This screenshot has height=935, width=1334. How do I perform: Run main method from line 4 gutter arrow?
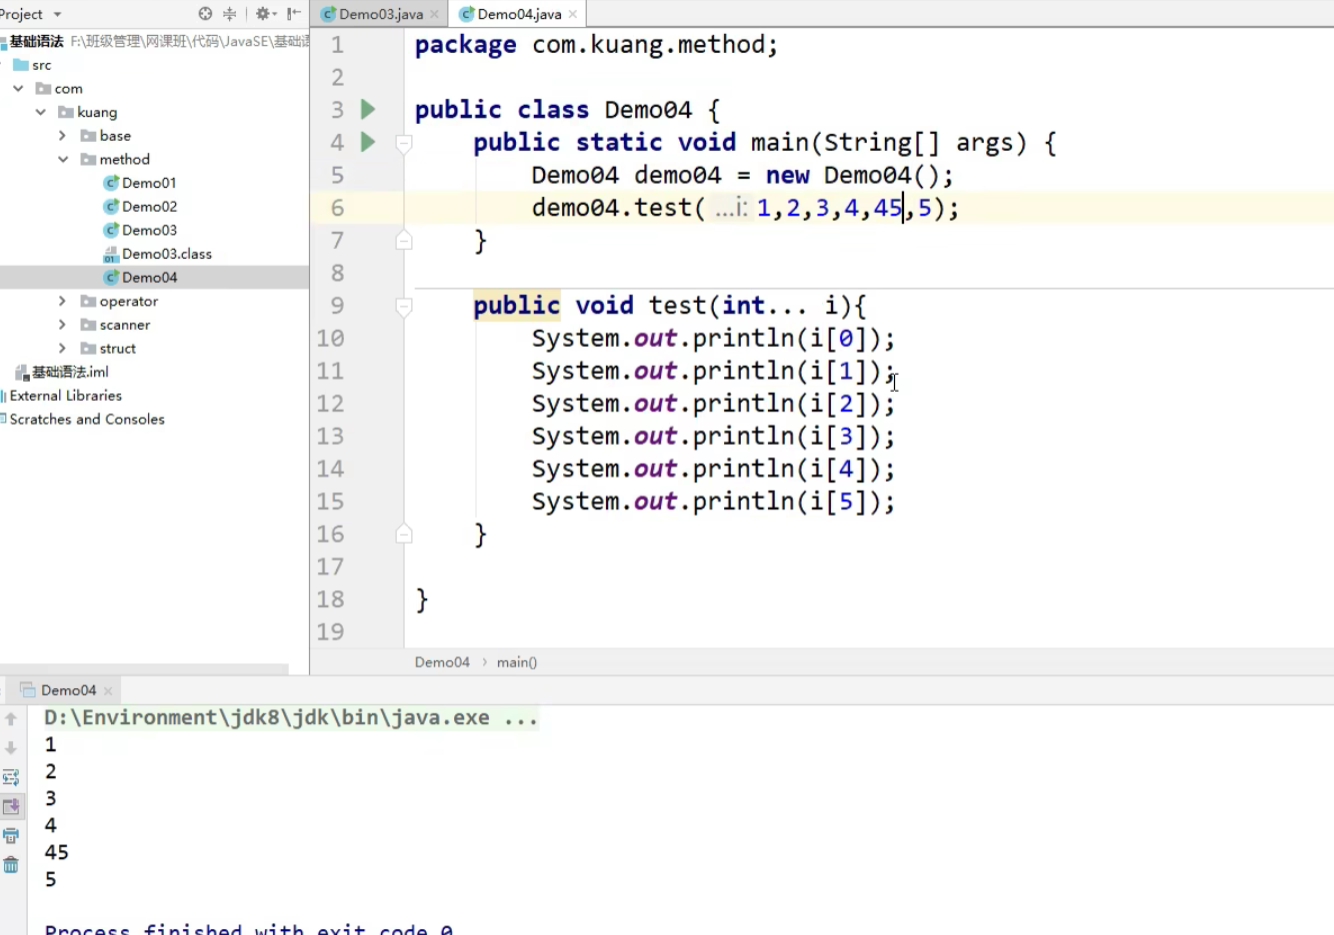point(368,142)
